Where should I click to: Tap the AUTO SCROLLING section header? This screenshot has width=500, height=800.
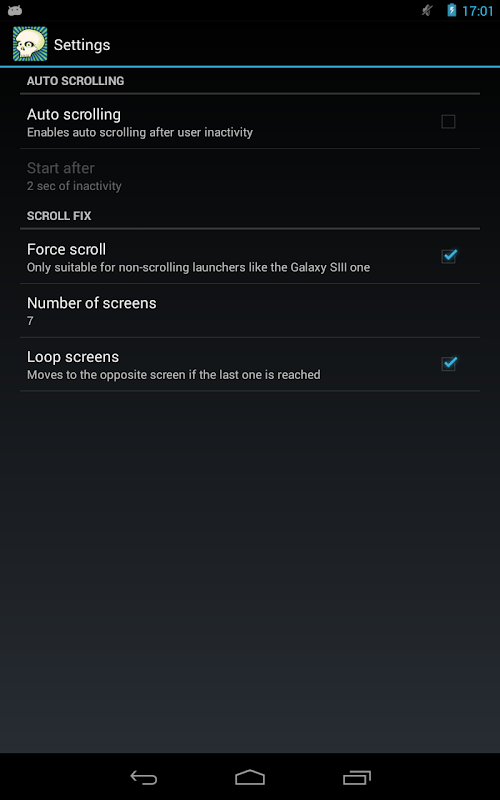[76, 81]
